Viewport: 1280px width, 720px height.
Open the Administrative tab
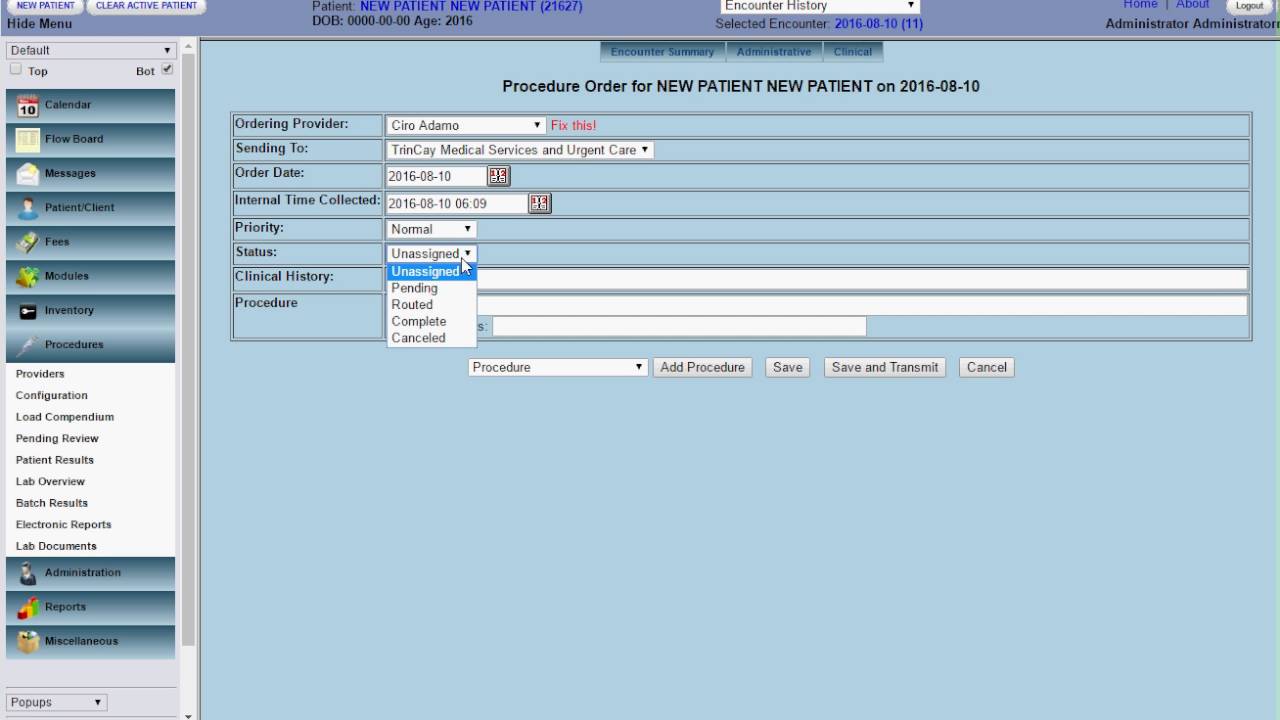coord(774,52)
